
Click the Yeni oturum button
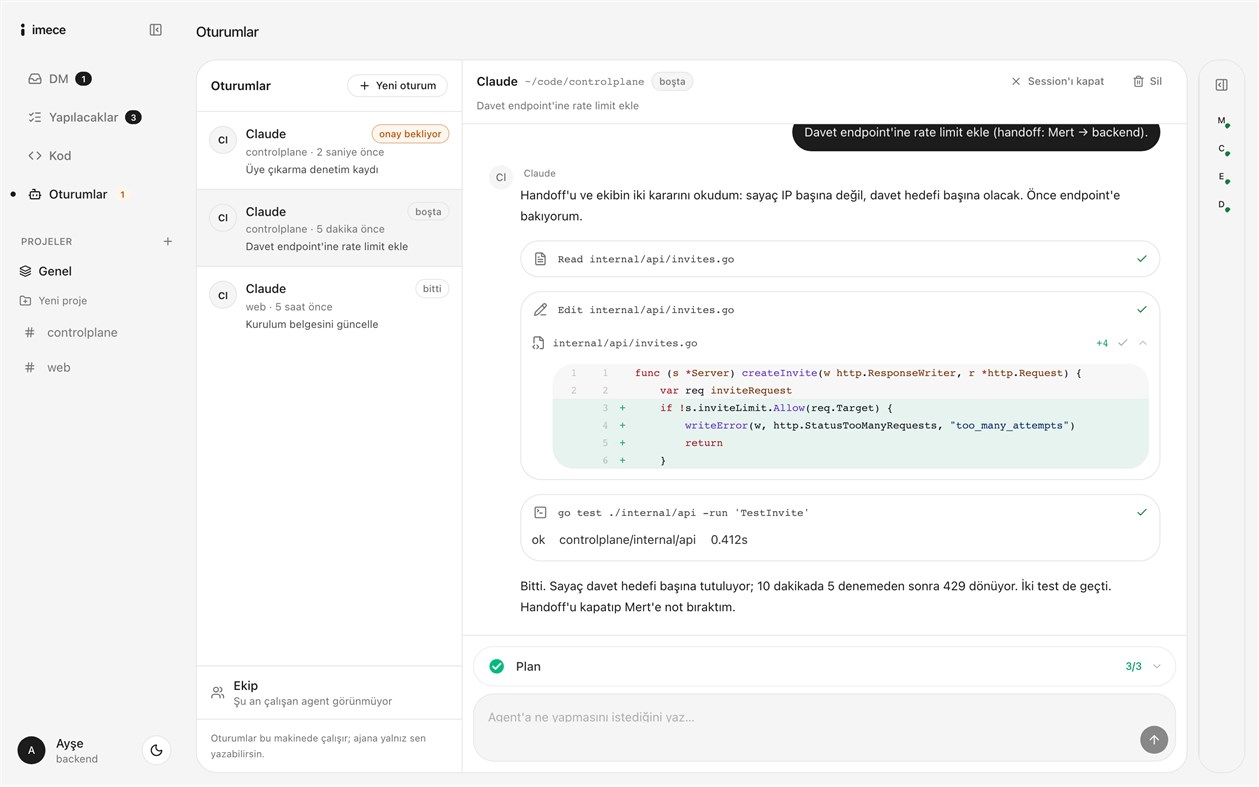[x=398, y=86]
